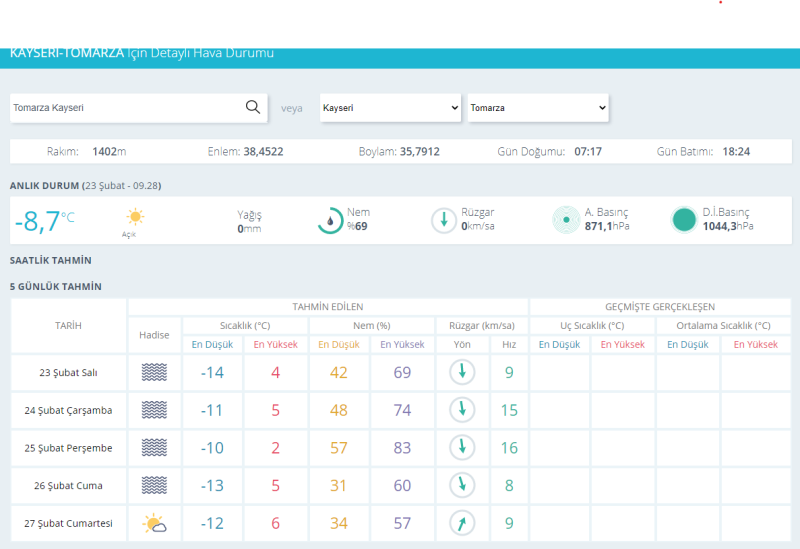Click the humidity high 83 for 25 Şubat
Image resolution: width=800 pixels, height=549 pixels.
point(402,448)
